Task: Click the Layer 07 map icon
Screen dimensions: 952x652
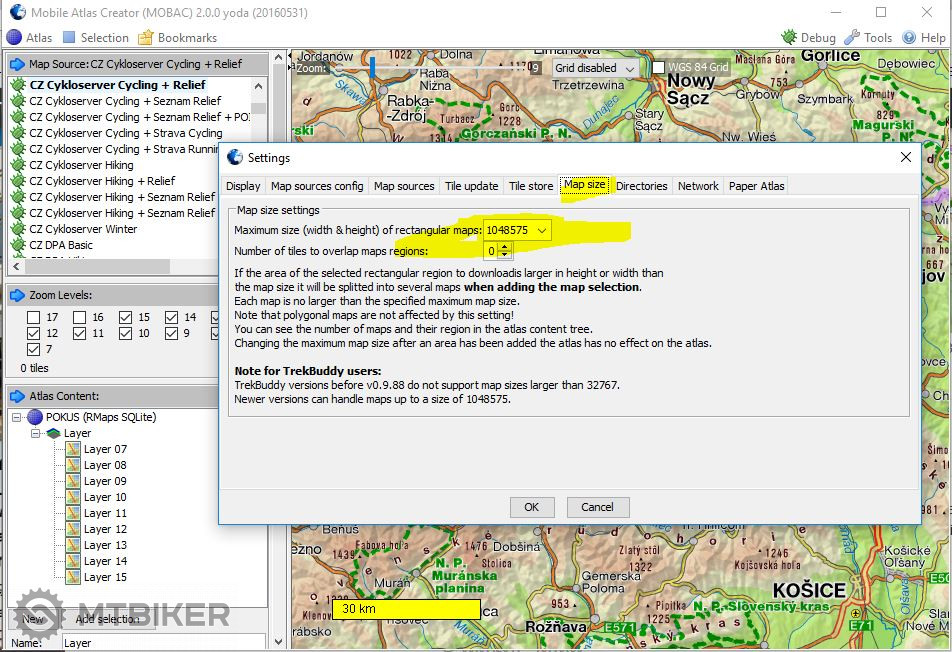Action: [x=72, y=449]
